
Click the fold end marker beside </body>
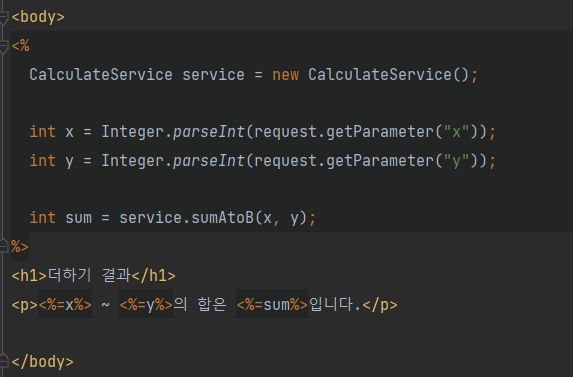(x=3, y=360)
